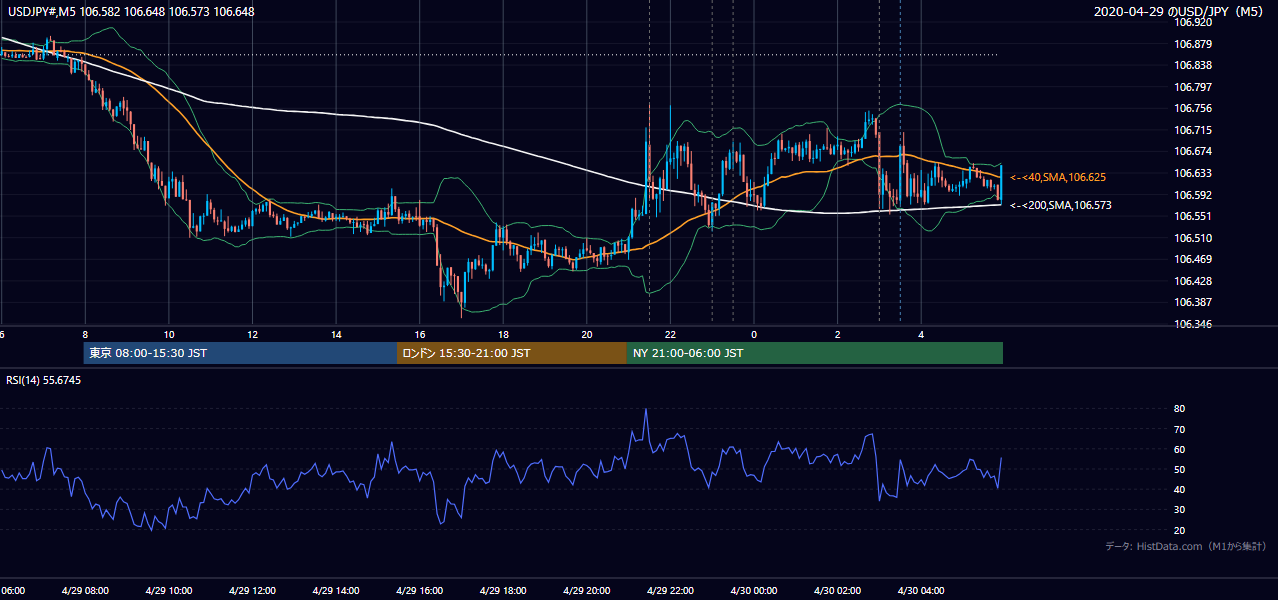Viewport: 1278px width, 600px height.
Task: Click RSI scale level 40
Action: point(1180,489)
